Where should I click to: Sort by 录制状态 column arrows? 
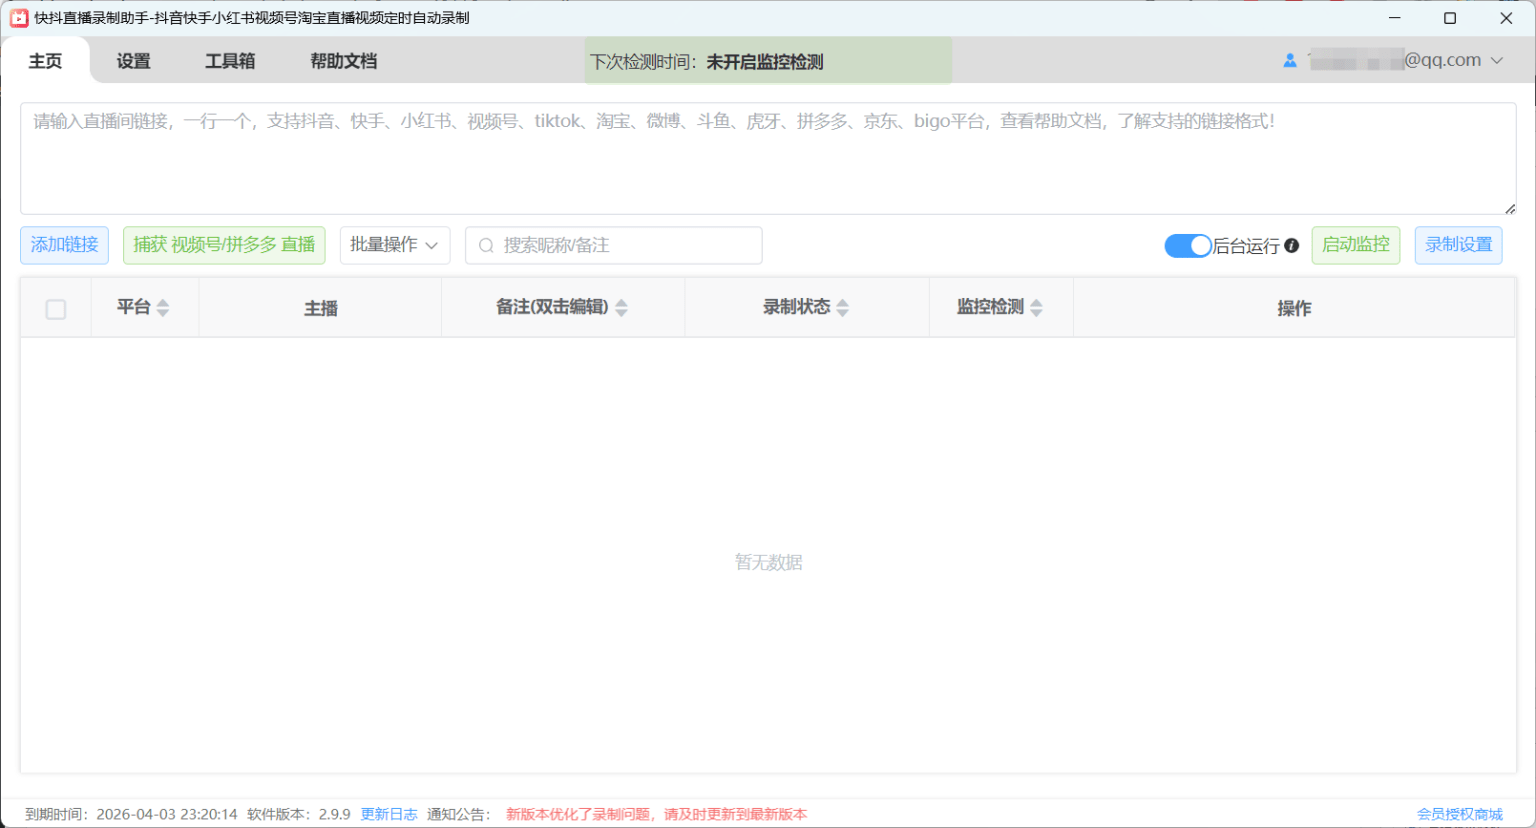[843, 308]
